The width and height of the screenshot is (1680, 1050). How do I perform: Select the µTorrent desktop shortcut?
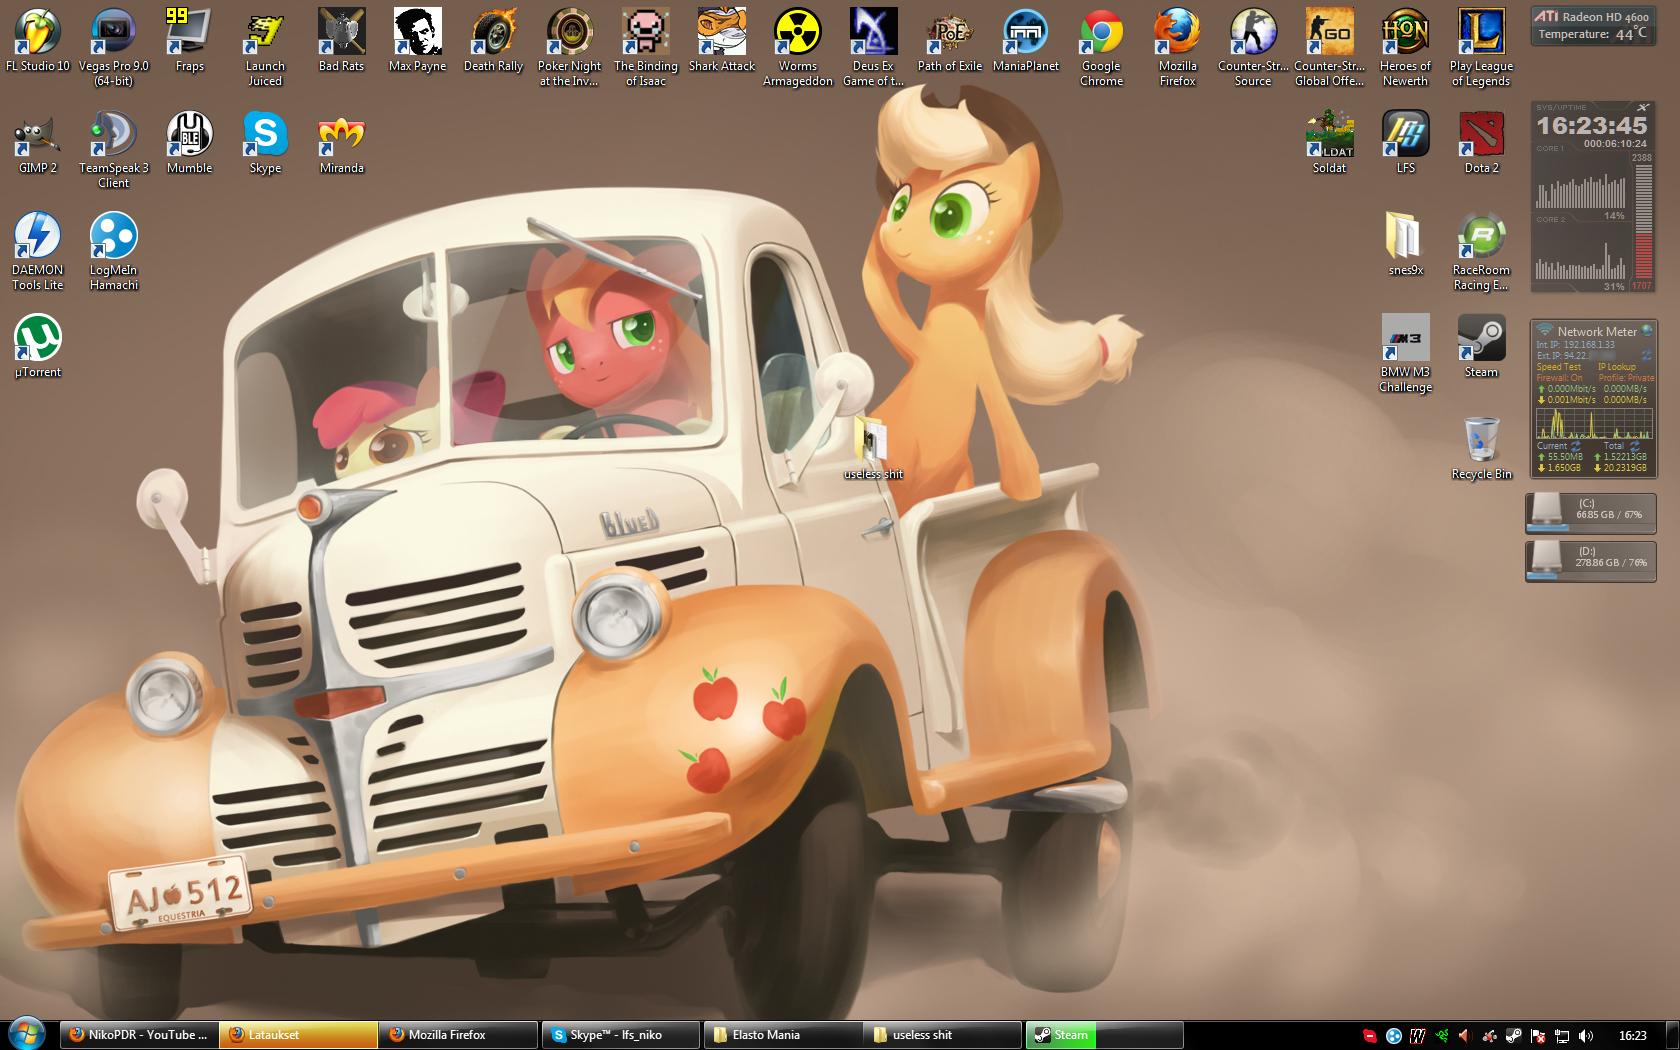(x=38, y=346)
